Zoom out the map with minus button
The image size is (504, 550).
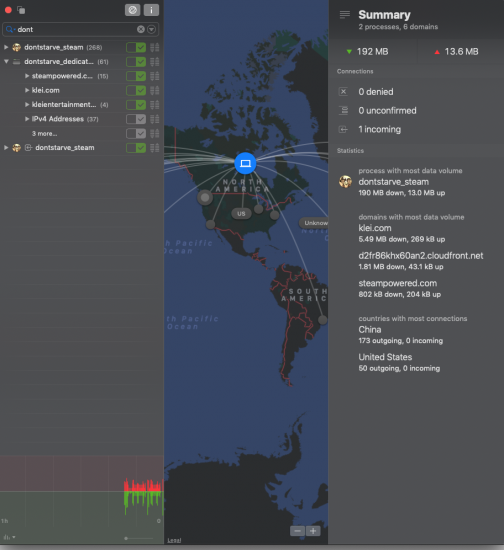point(297,531)
